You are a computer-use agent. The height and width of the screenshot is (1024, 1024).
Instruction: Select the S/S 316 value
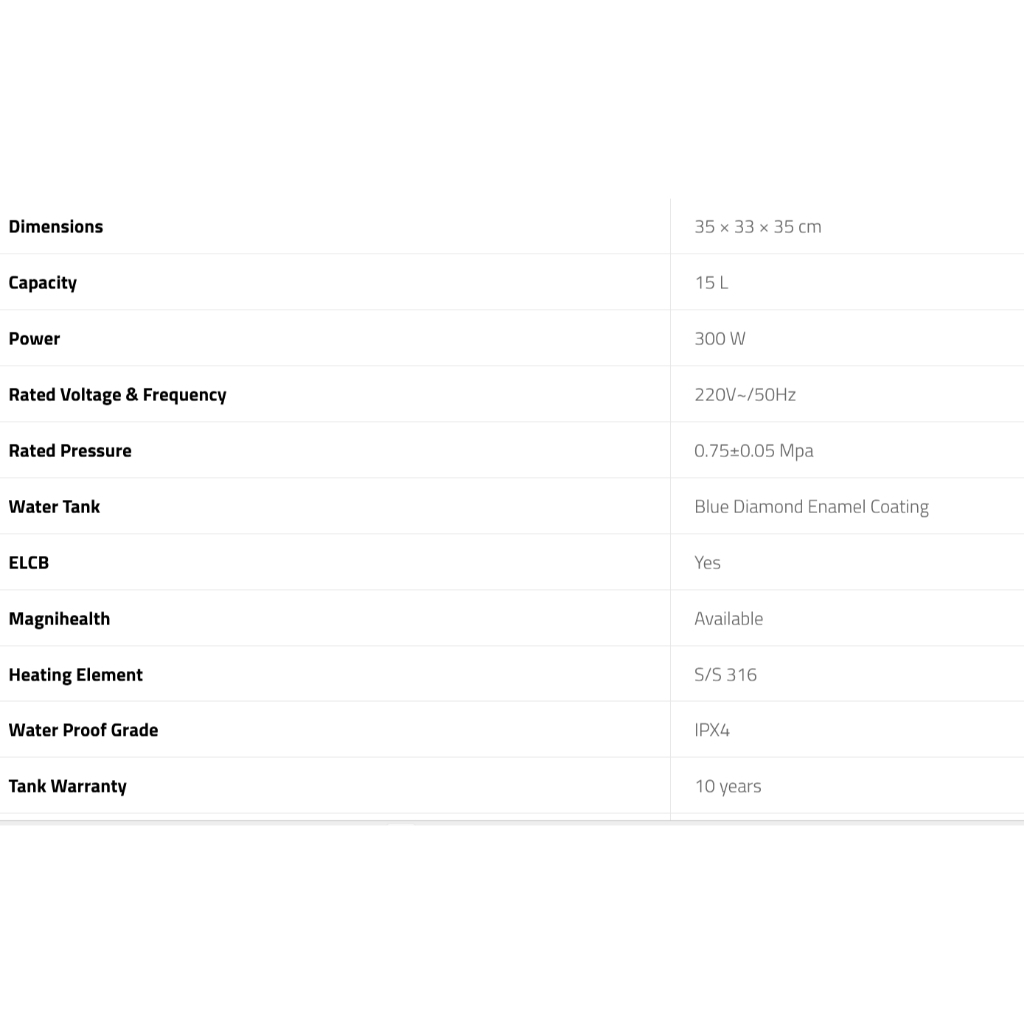point(725,675)
